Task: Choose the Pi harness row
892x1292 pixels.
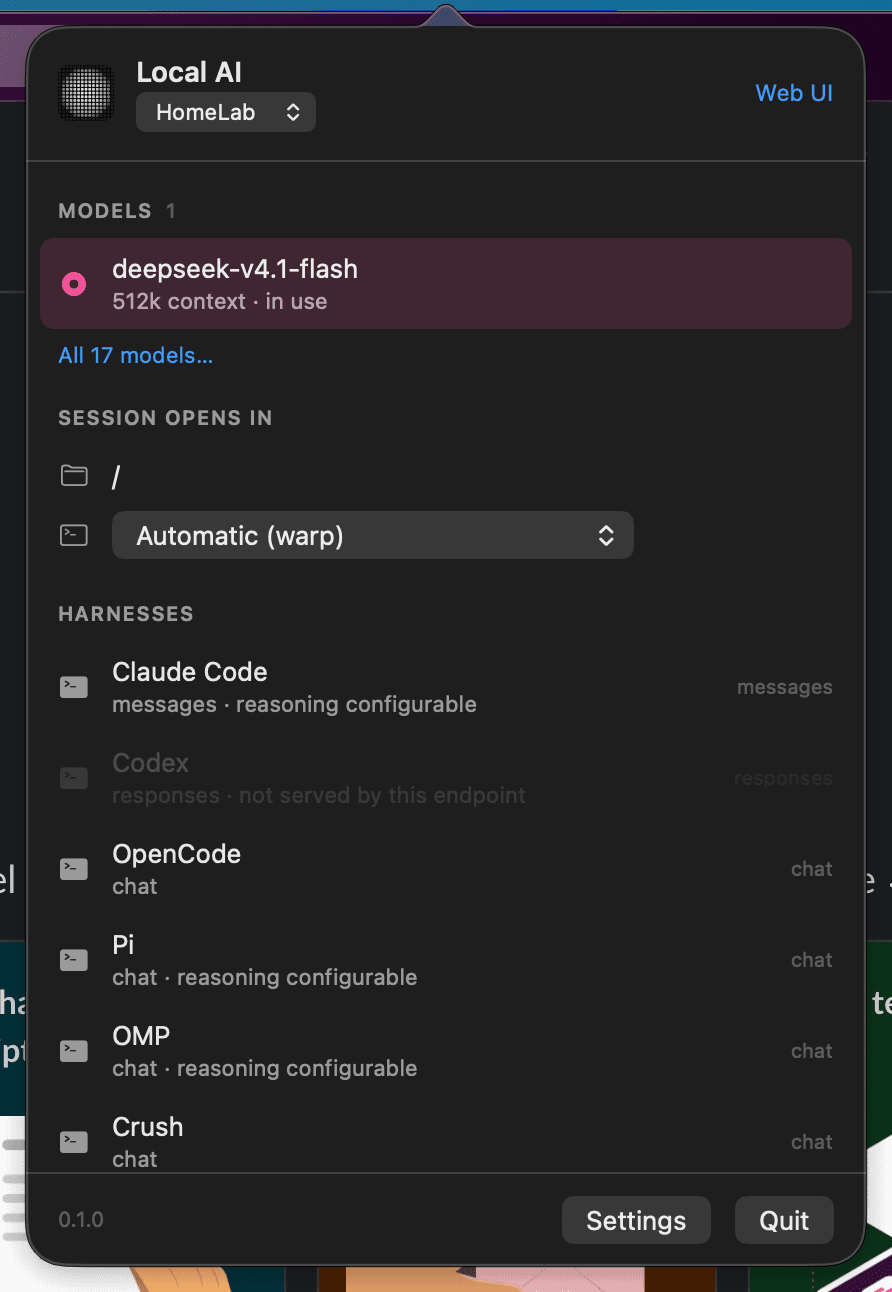Action: (x=446, y=960)
